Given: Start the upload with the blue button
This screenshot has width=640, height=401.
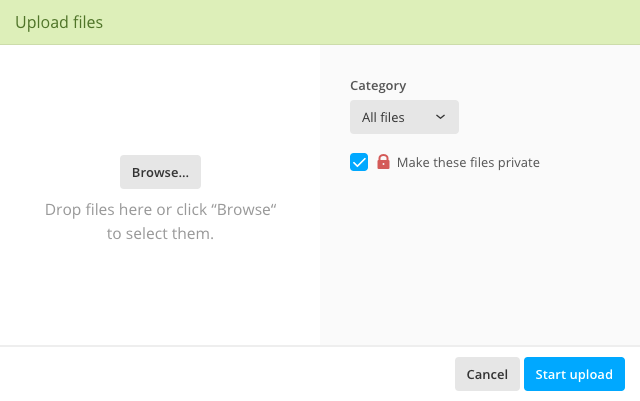Looking at the screenshot, I should pos(574,374).
